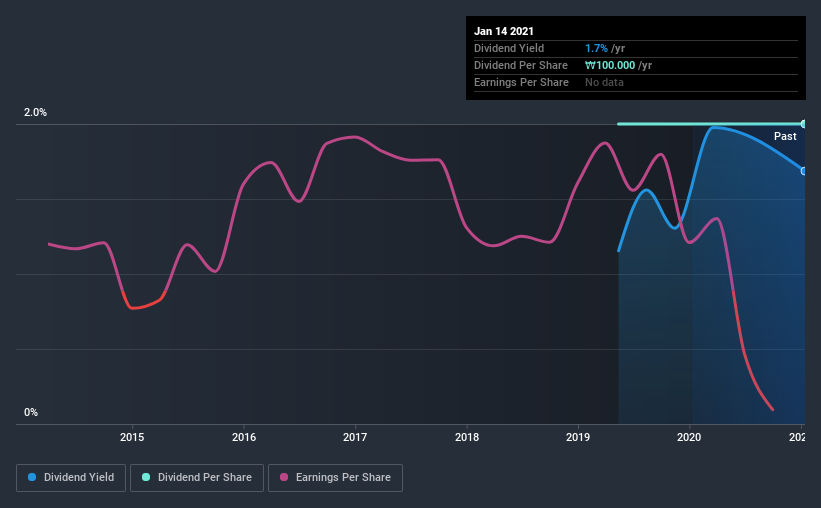Image resolution: width=821 pixels, height=508 pixels.
Task: Click the ₩100.000 dividend per share value
Action: (x=610, y=65)
